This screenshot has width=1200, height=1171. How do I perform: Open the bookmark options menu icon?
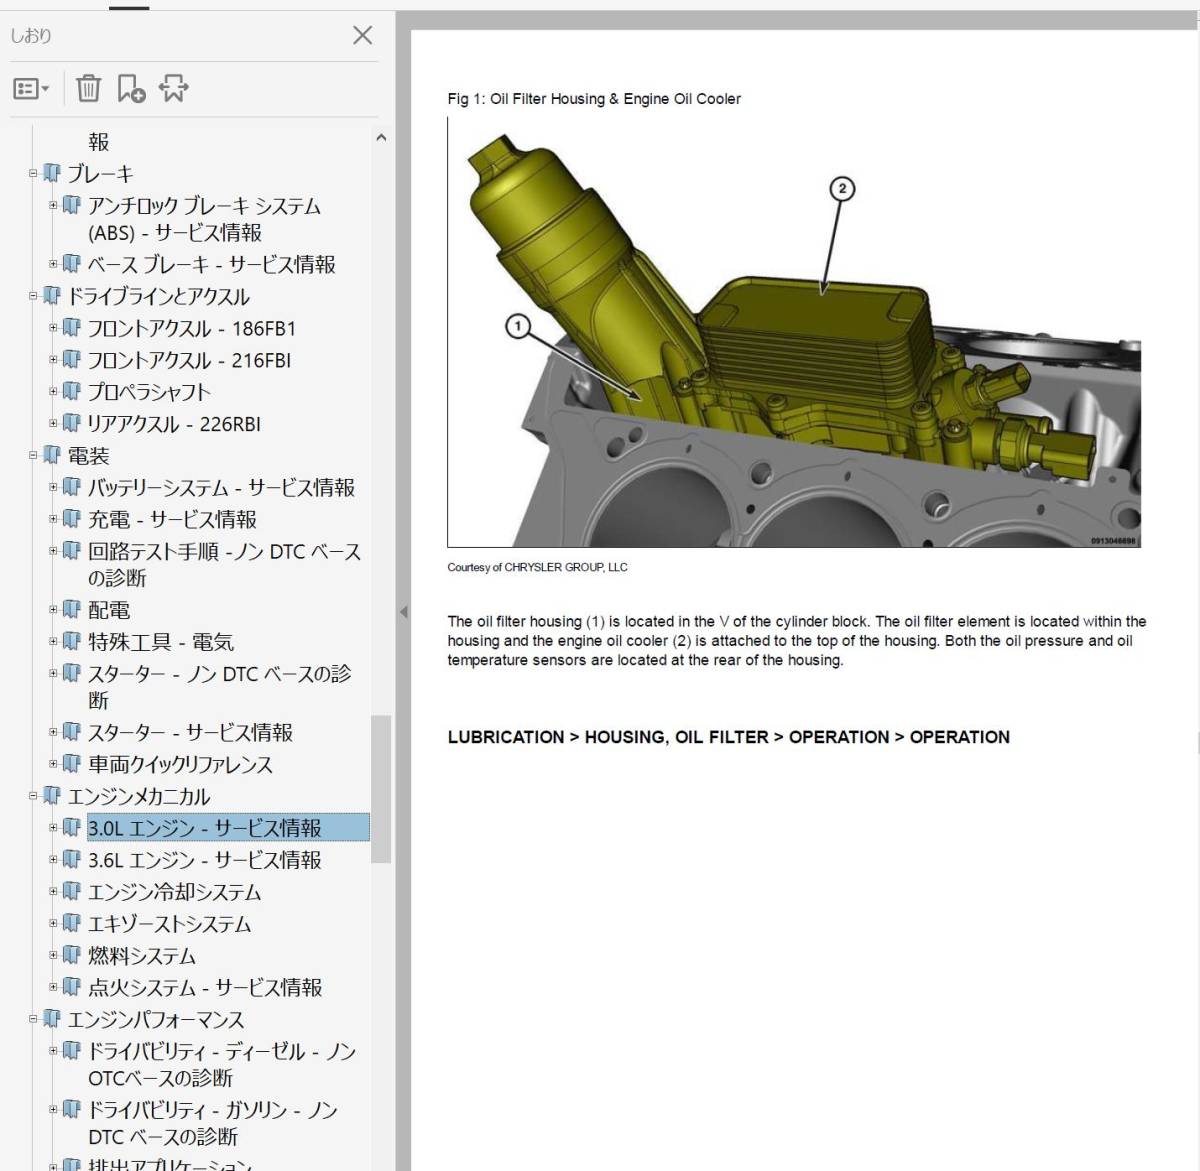tap(31, 89)
